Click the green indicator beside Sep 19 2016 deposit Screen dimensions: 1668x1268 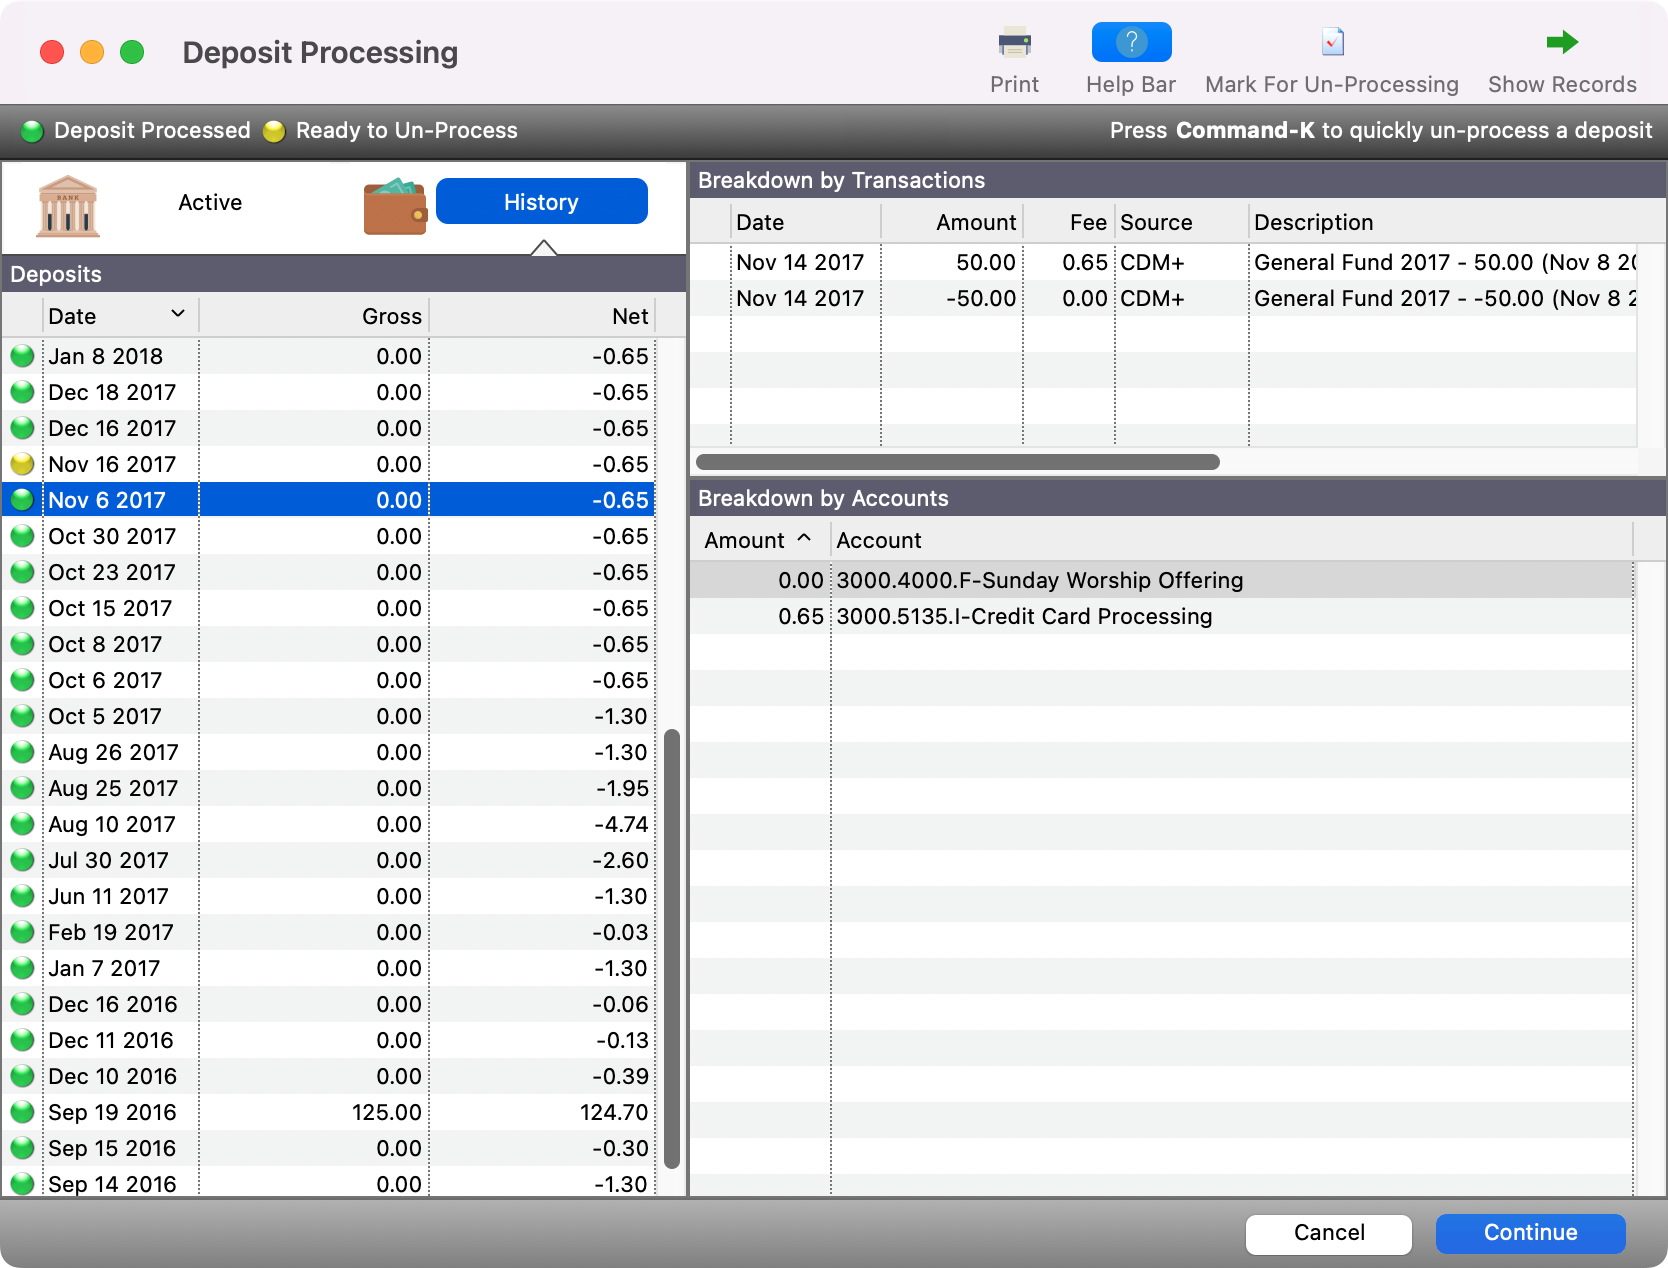pyautogui.click(x=21, y=1112)
